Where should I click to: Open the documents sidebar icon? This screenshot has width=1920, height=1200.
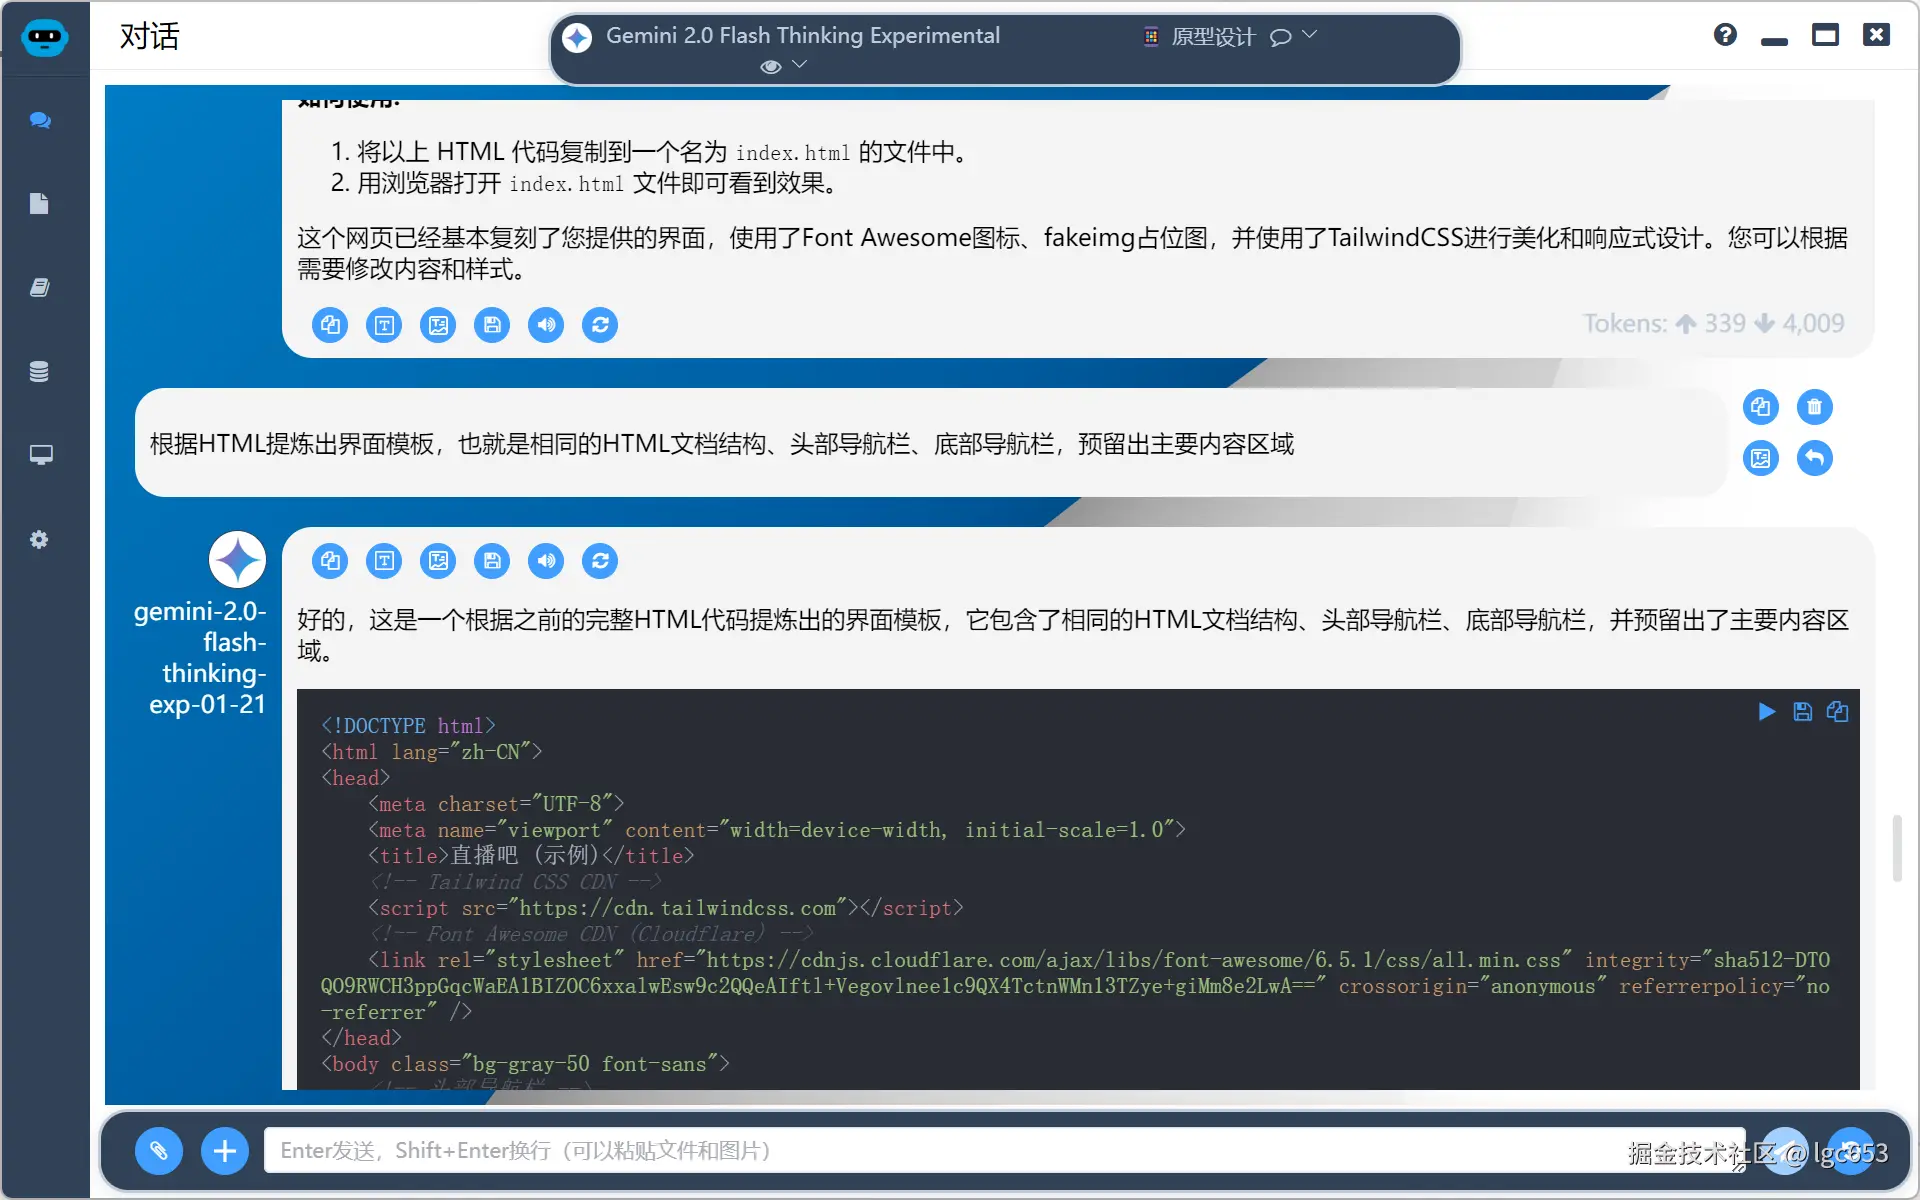click(40, 204)
